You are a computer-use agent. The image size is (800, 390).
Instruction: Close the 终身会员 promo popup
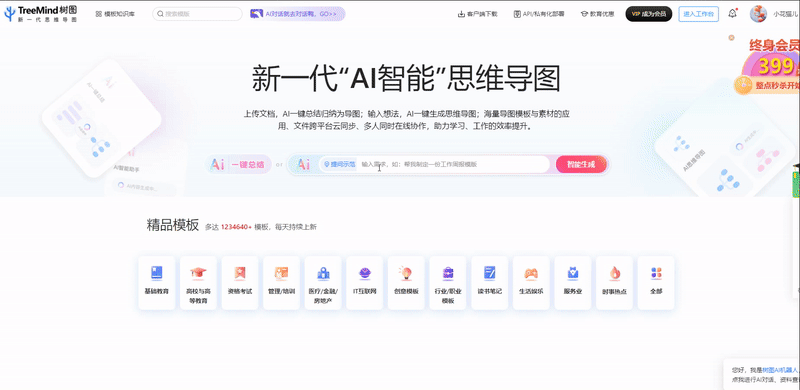point(731,37)
